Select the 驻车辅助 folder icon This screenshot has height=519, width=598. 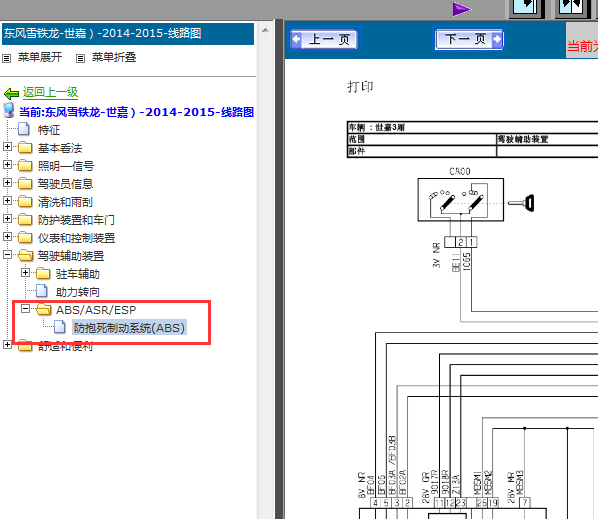(x=43, y=273)
